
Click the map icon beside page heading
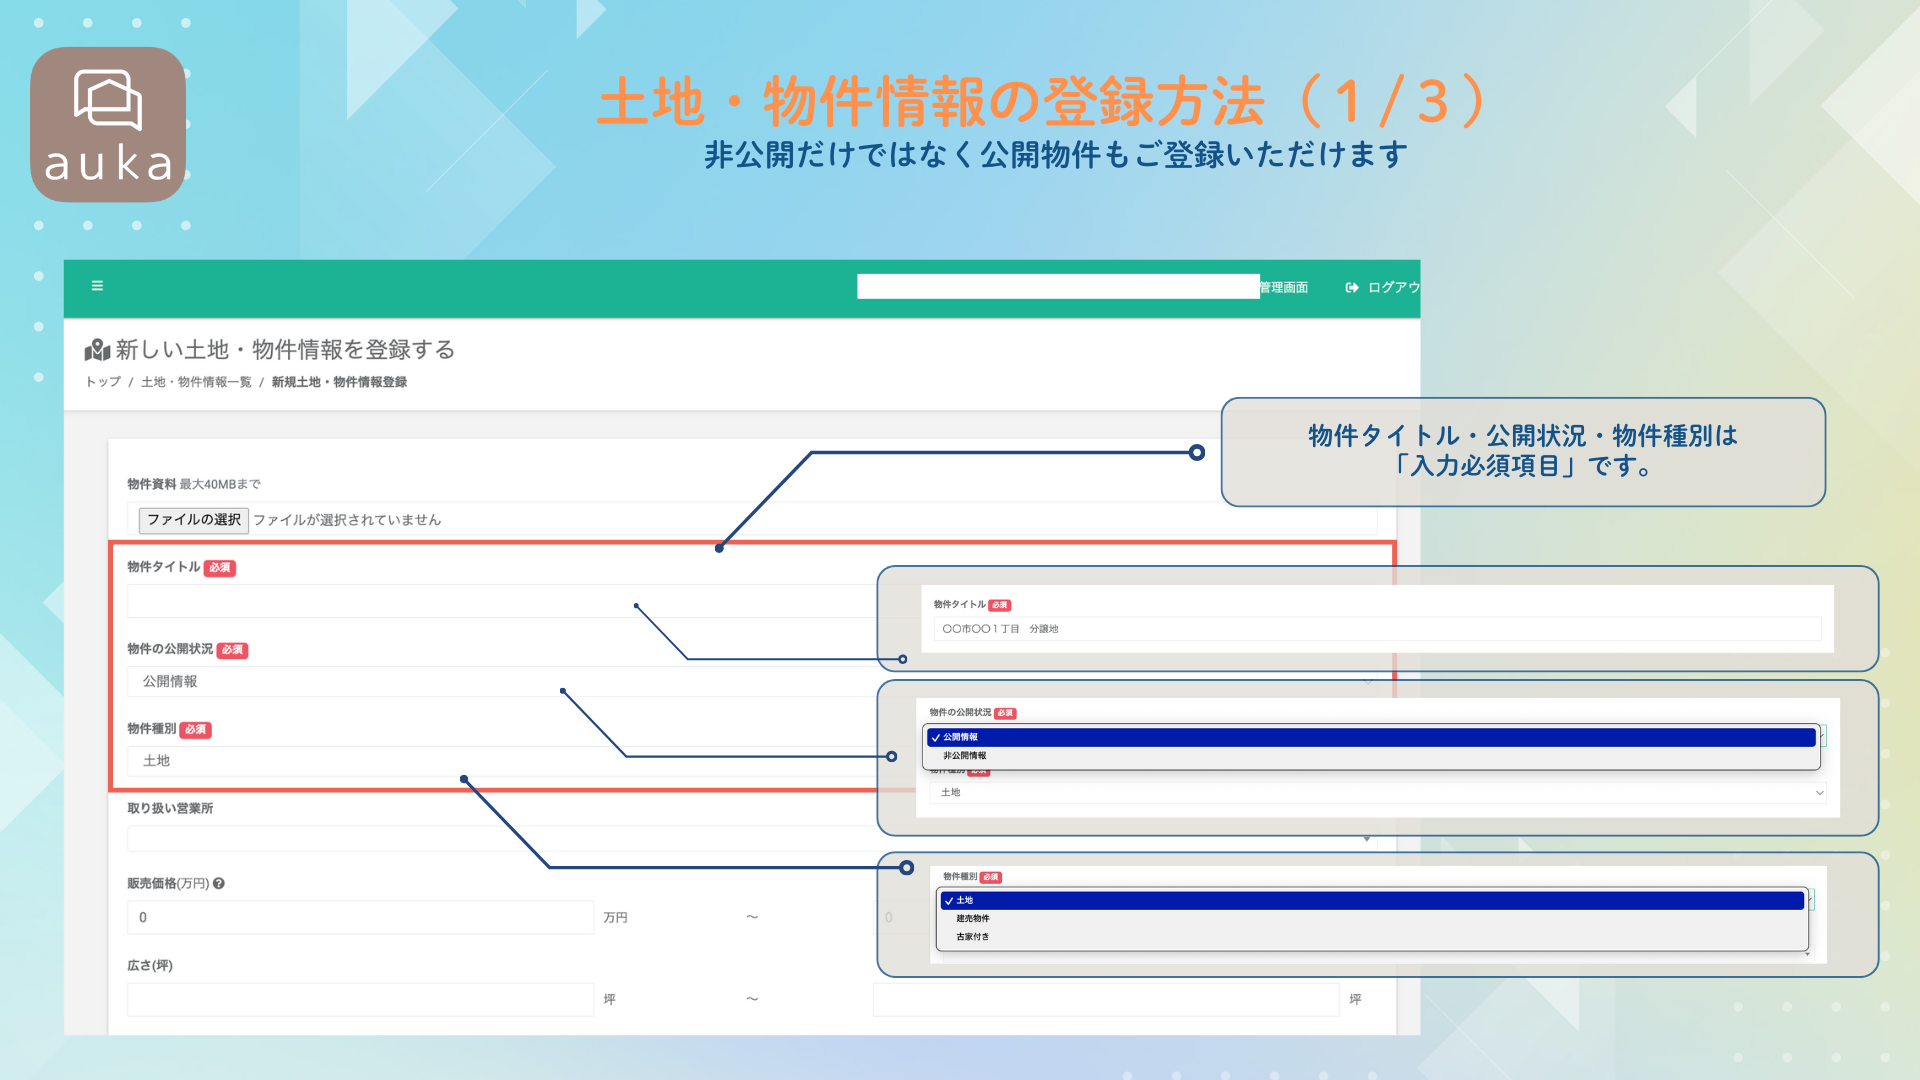click(x=97, y=350)
